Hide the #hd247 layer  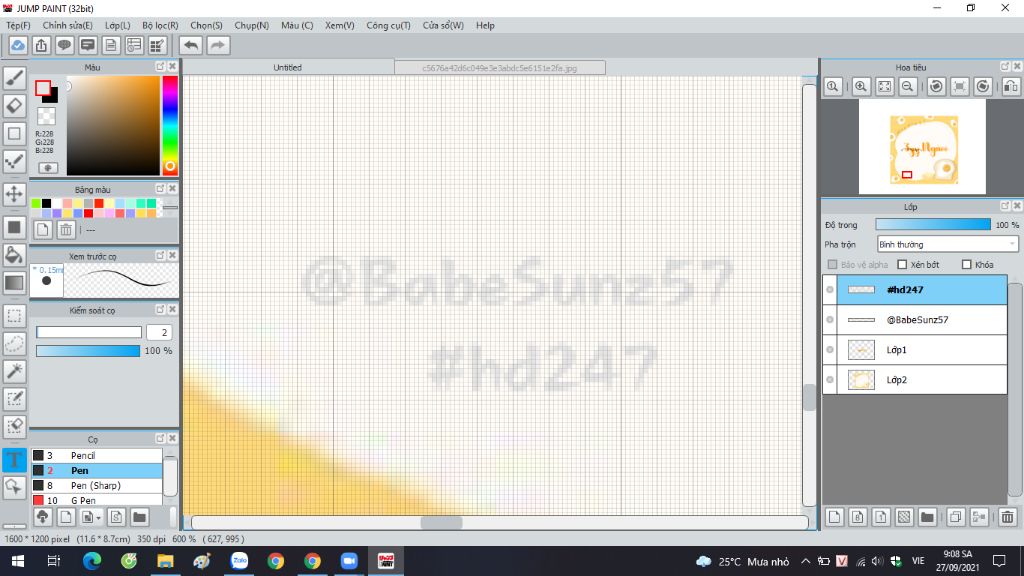click(830, 289)
